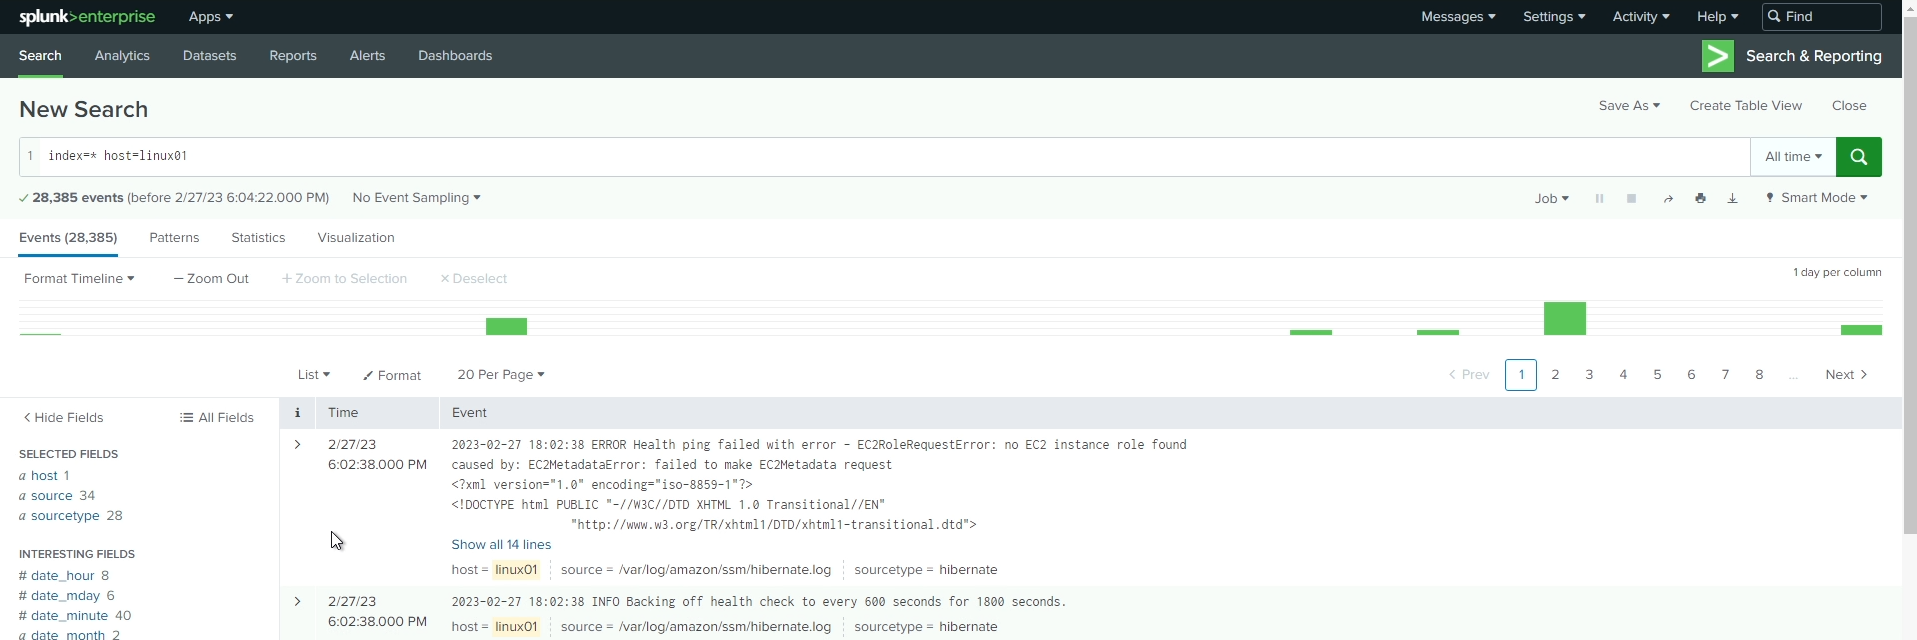The image size is (1917, 640).
Task: Share the search job
Action: [1668, 198]
